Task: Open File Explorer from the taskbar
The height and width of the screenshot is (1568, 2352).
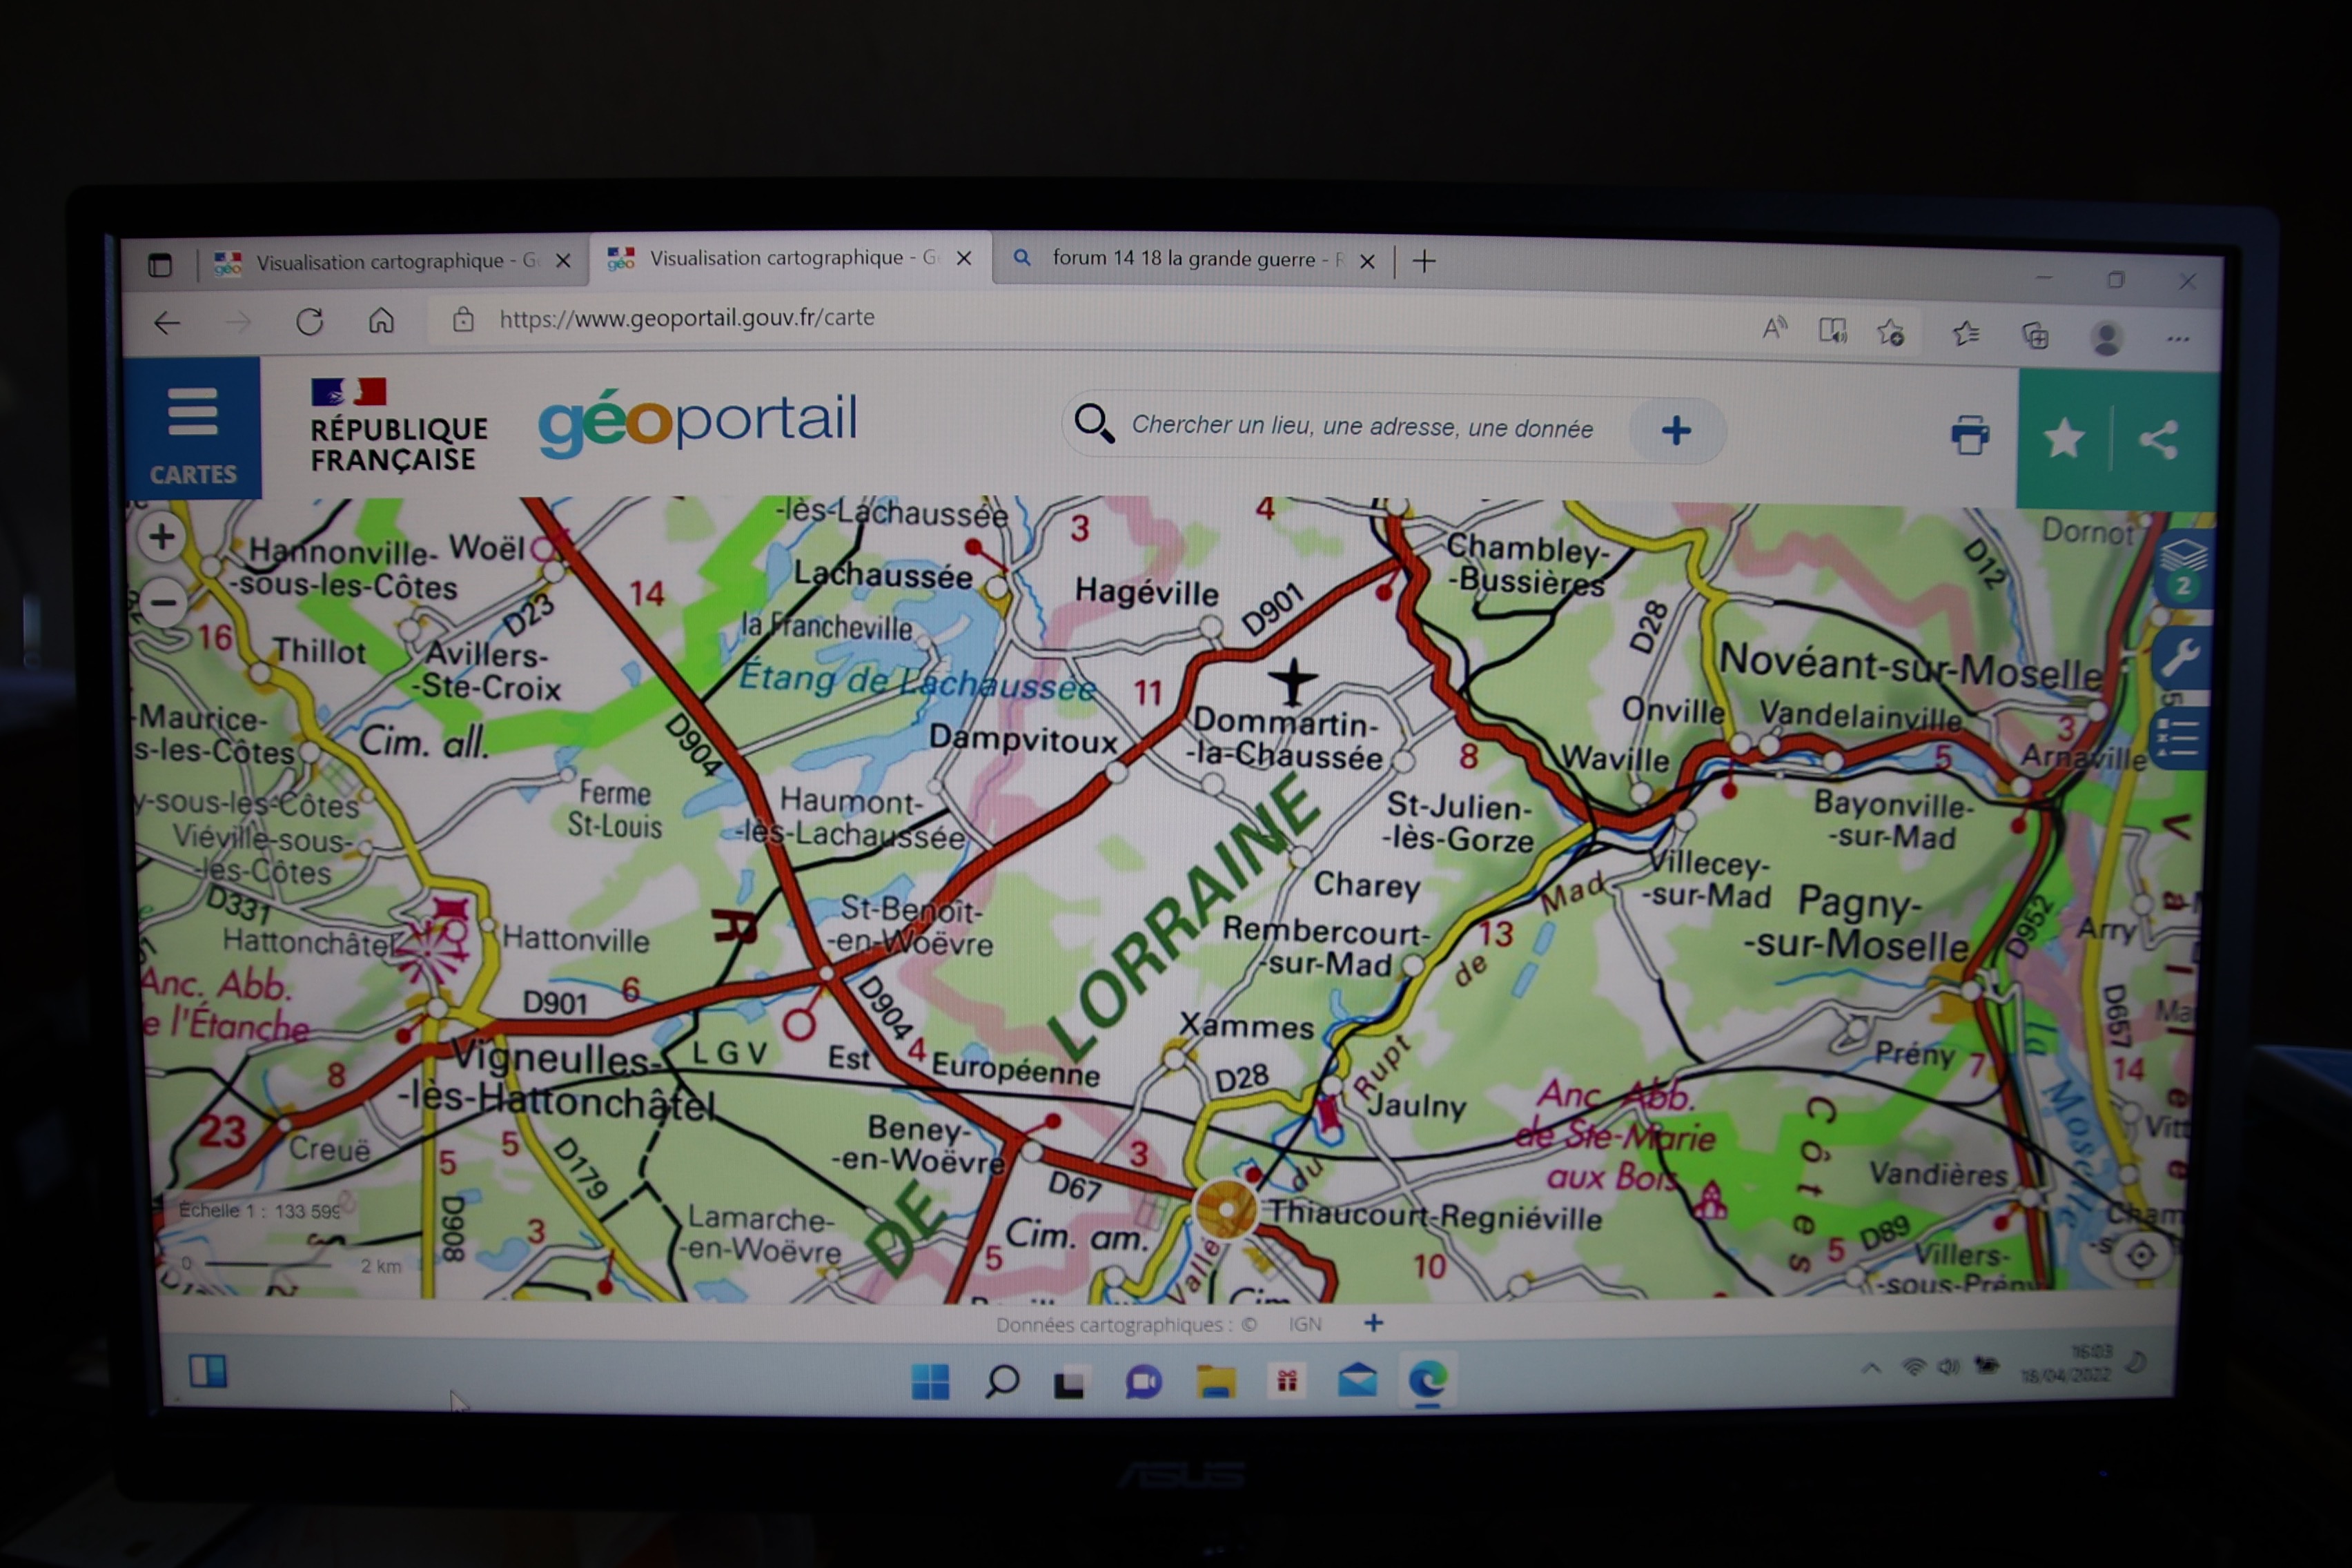Action: coord(1216,1382)
